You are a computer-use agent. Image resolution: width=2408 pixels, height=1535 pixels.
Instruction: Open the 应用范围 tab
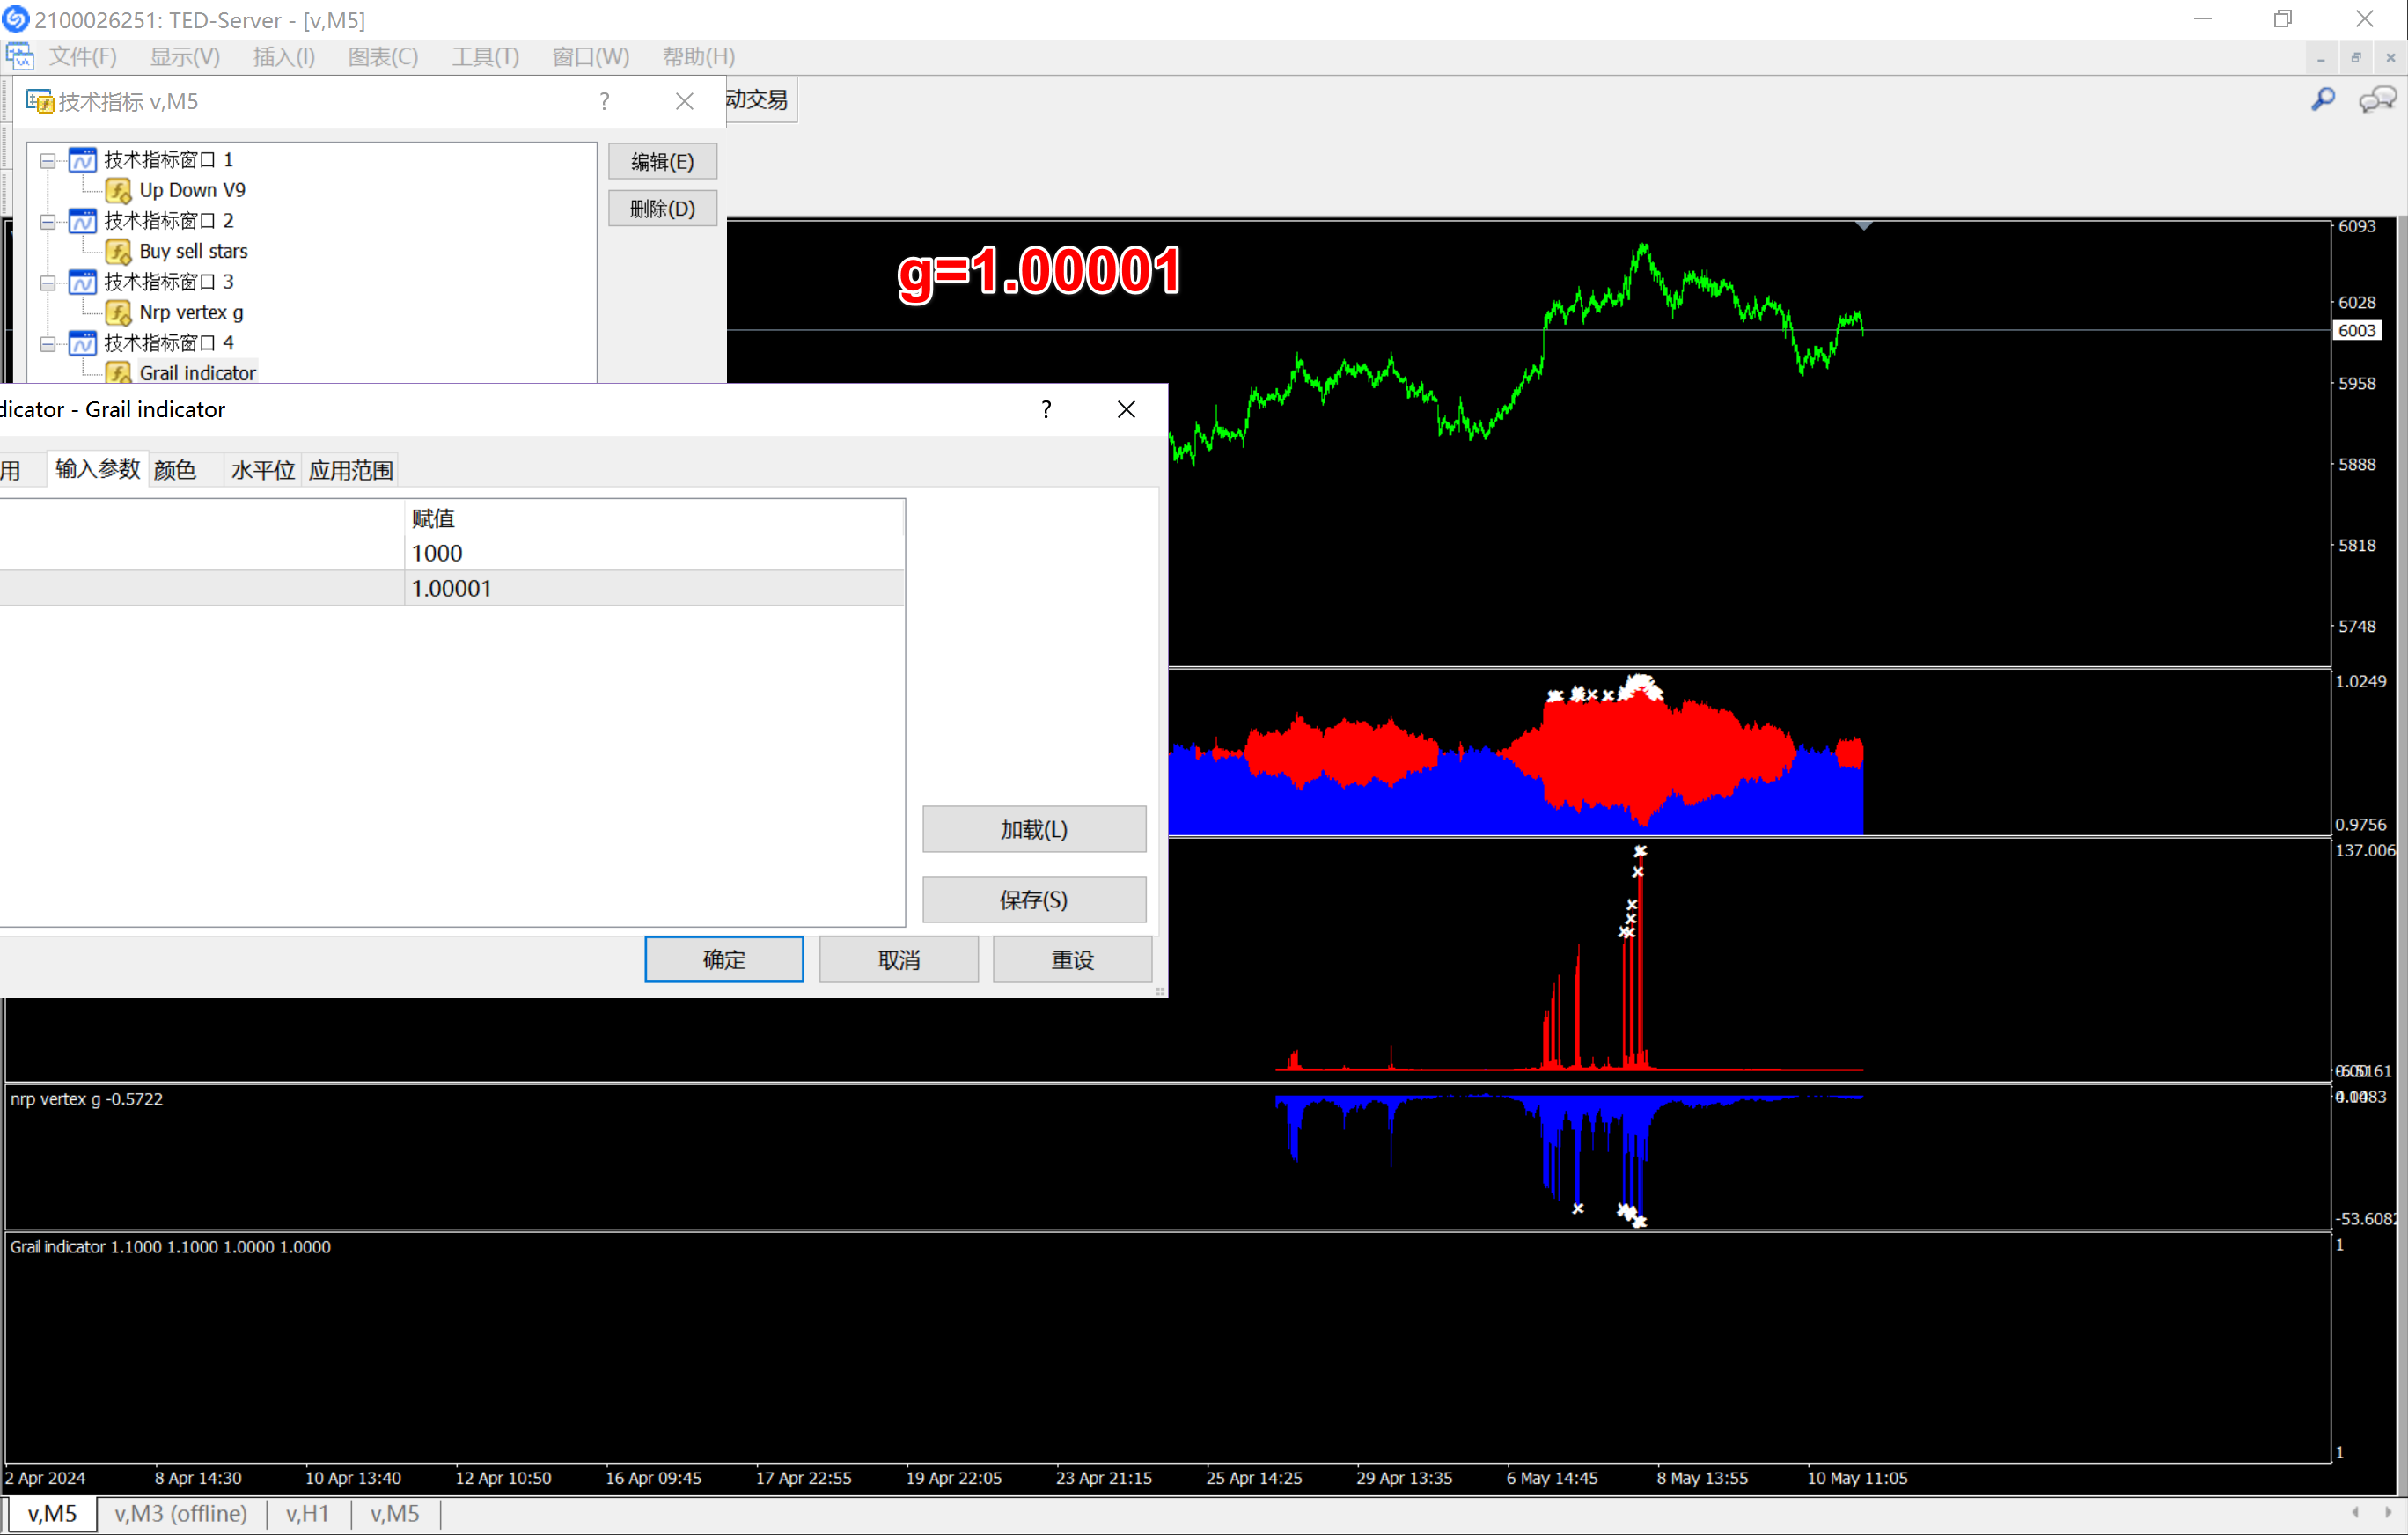(350, 470)
